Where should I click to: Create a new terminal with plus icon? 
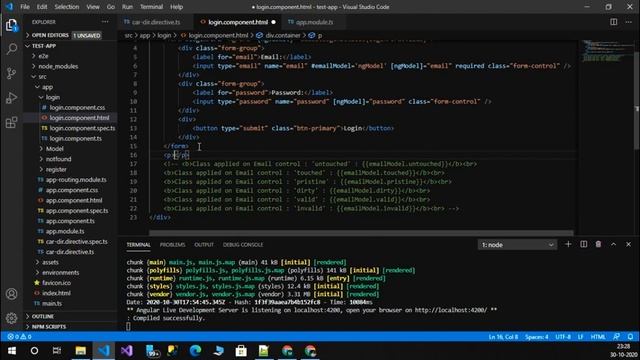pyautogui.click(x=568, y=244)
